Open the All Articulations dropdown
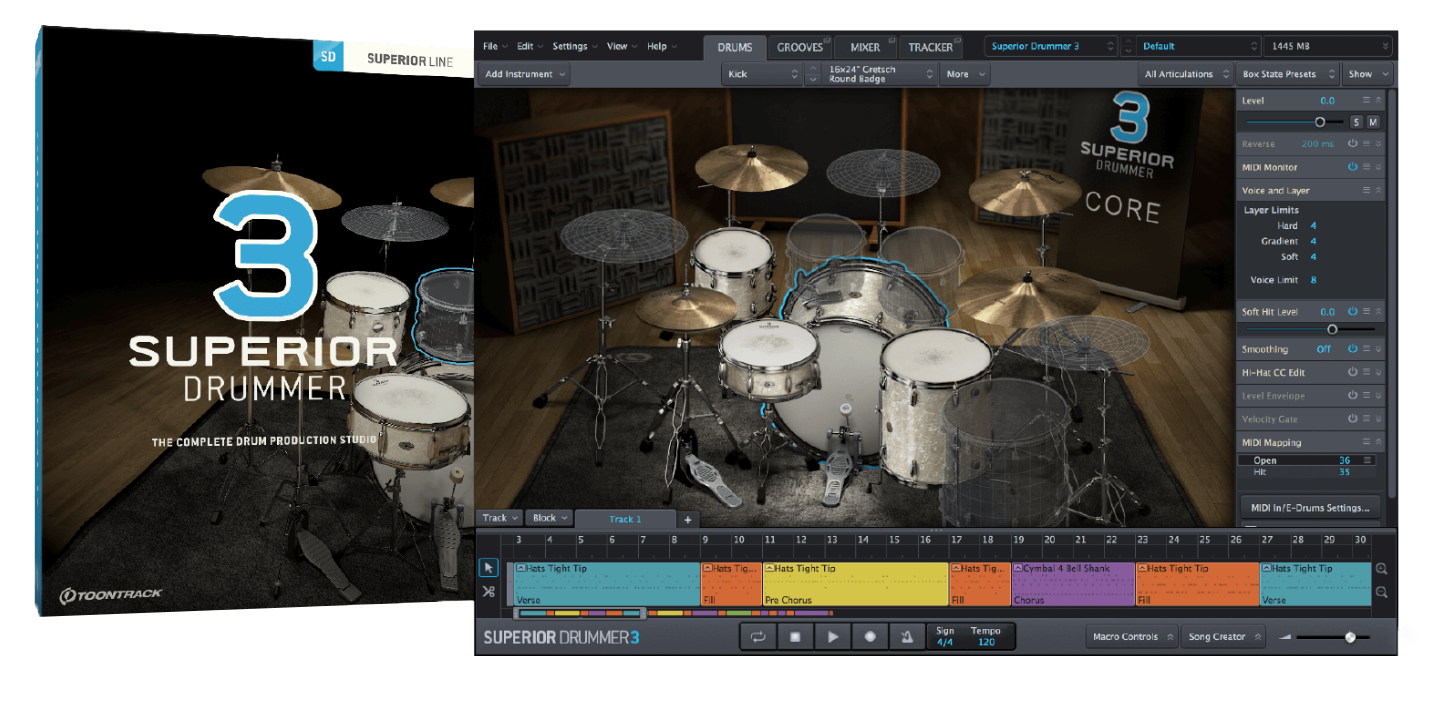 coord(1186,74)
